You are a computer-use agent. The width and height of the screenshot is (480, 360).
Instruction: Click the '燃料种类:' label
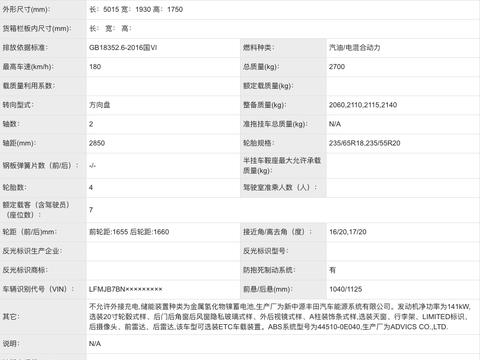(x=259, y=48)
